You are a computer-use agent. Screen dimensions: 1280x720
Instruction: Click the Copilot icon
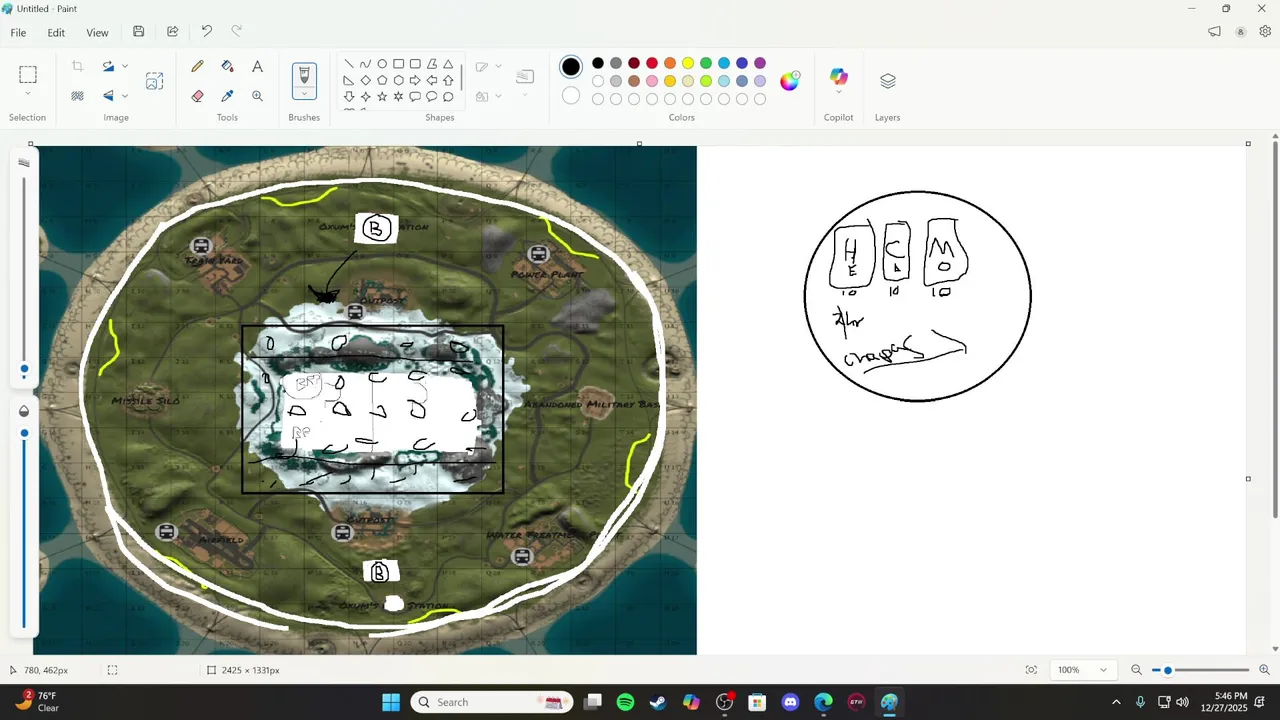pos(838,77)
